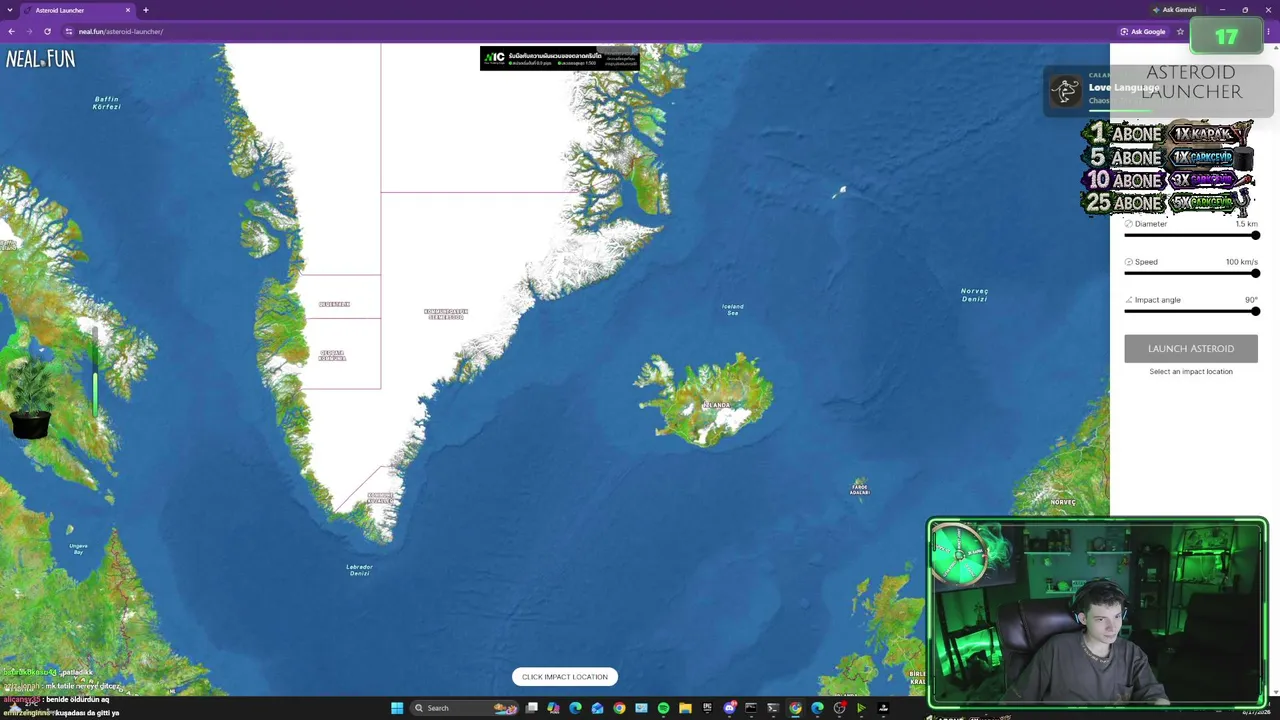The width and height of the screenshot is (1280, 720).
Task: Select the 'Labrador Denizi' map label
Action: pos(359,570)
